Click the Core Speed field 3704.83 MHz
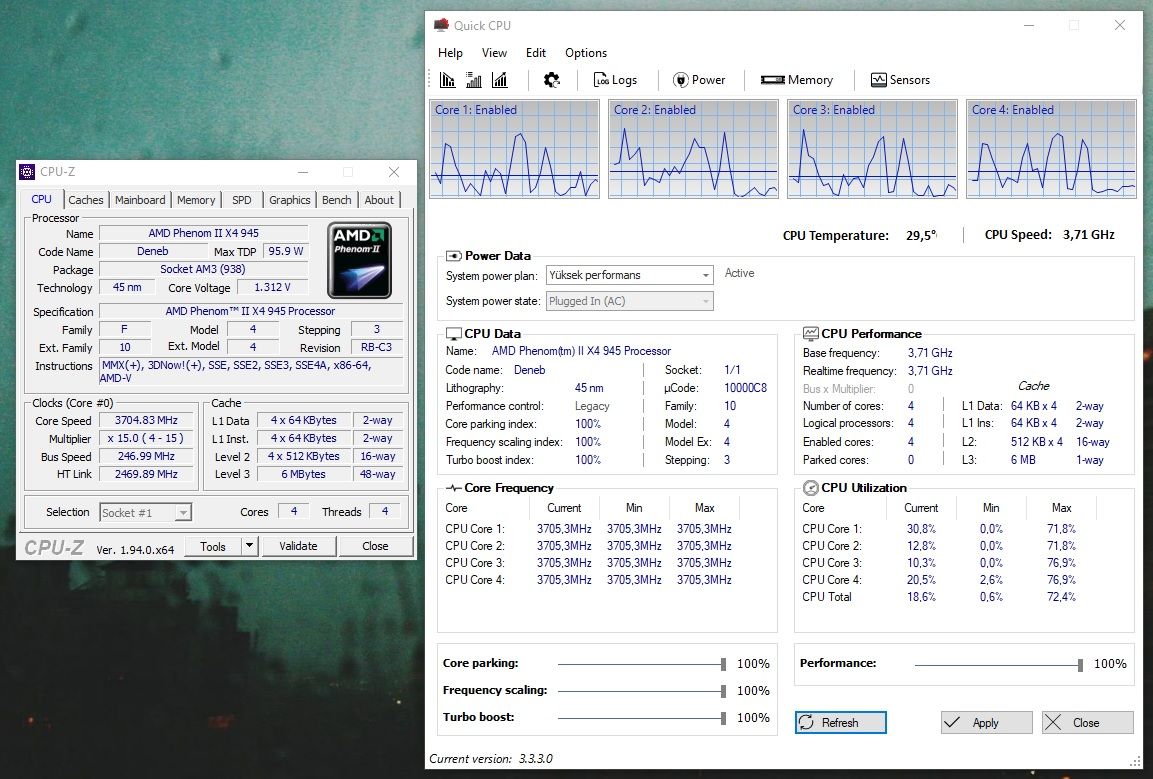This screenshot has width=1153, height=779. pyautogui.click(x=146, y=420)
